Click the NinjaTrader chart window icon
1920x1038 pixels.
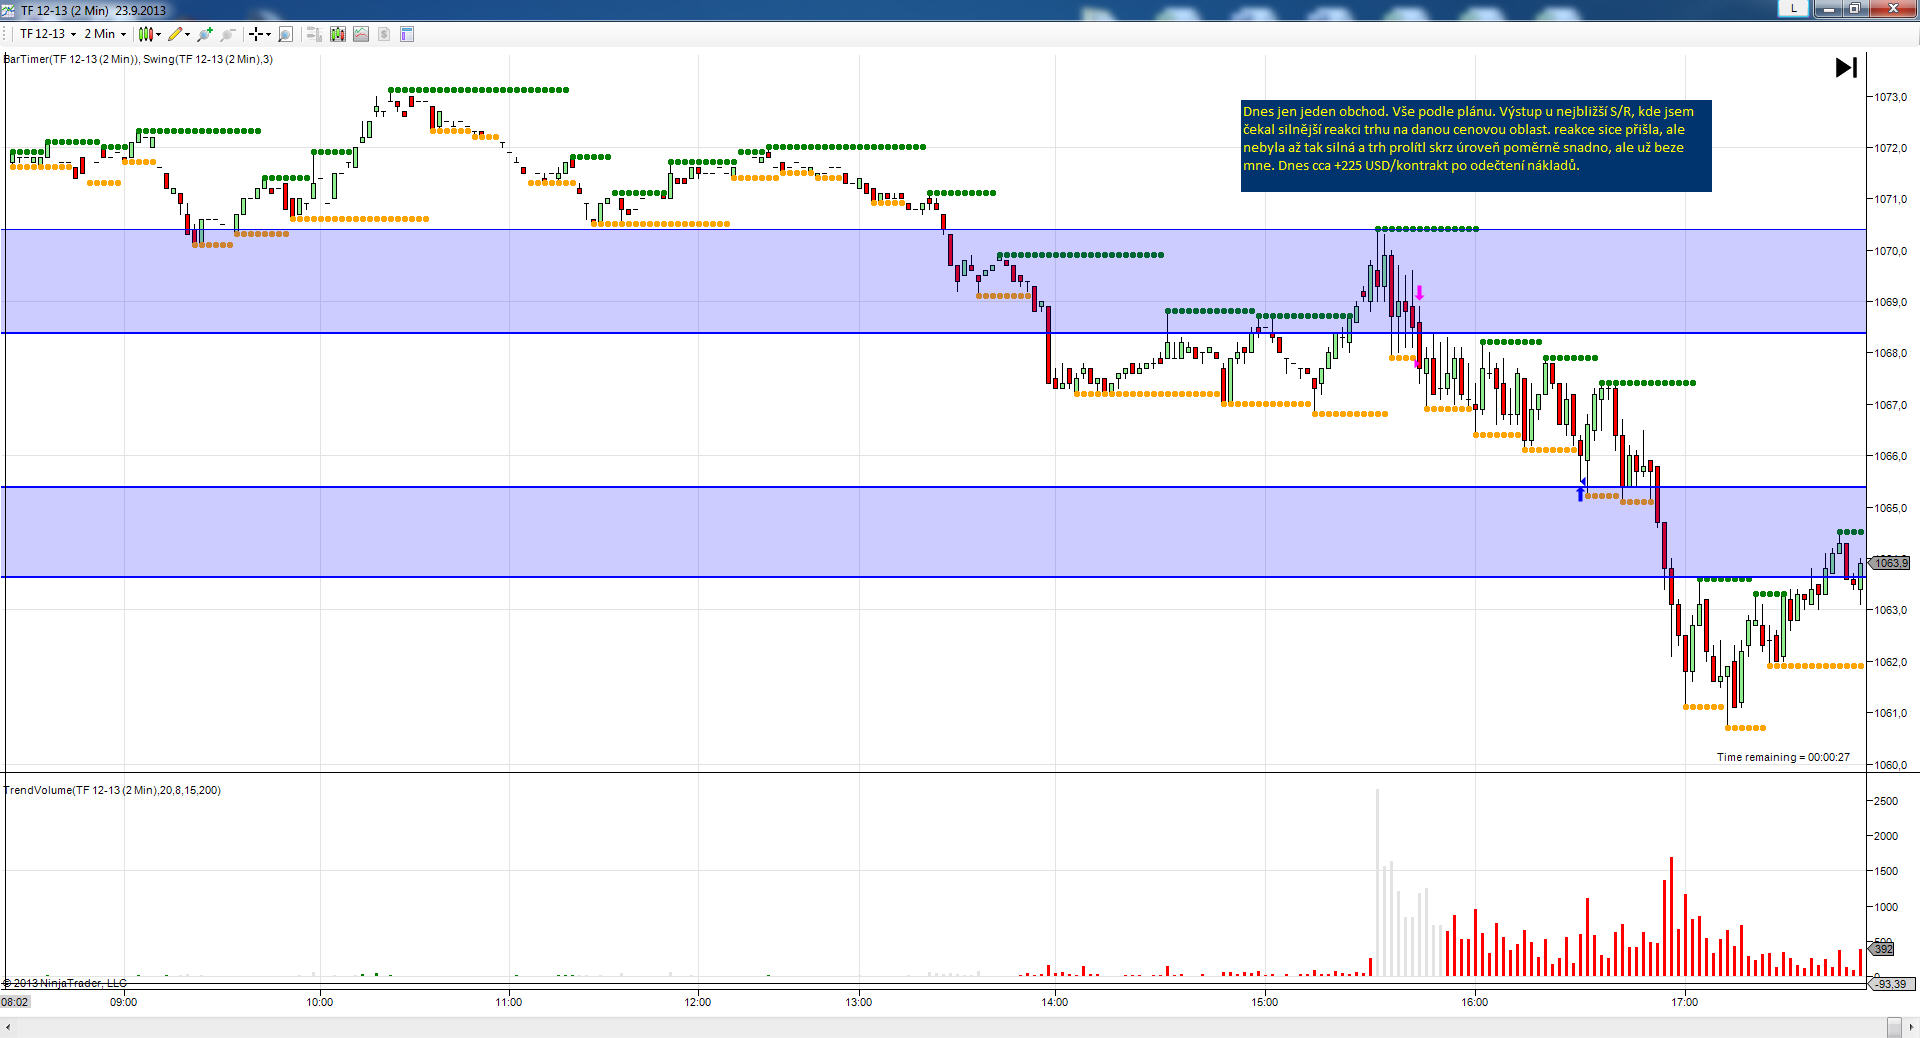point(8,10)
